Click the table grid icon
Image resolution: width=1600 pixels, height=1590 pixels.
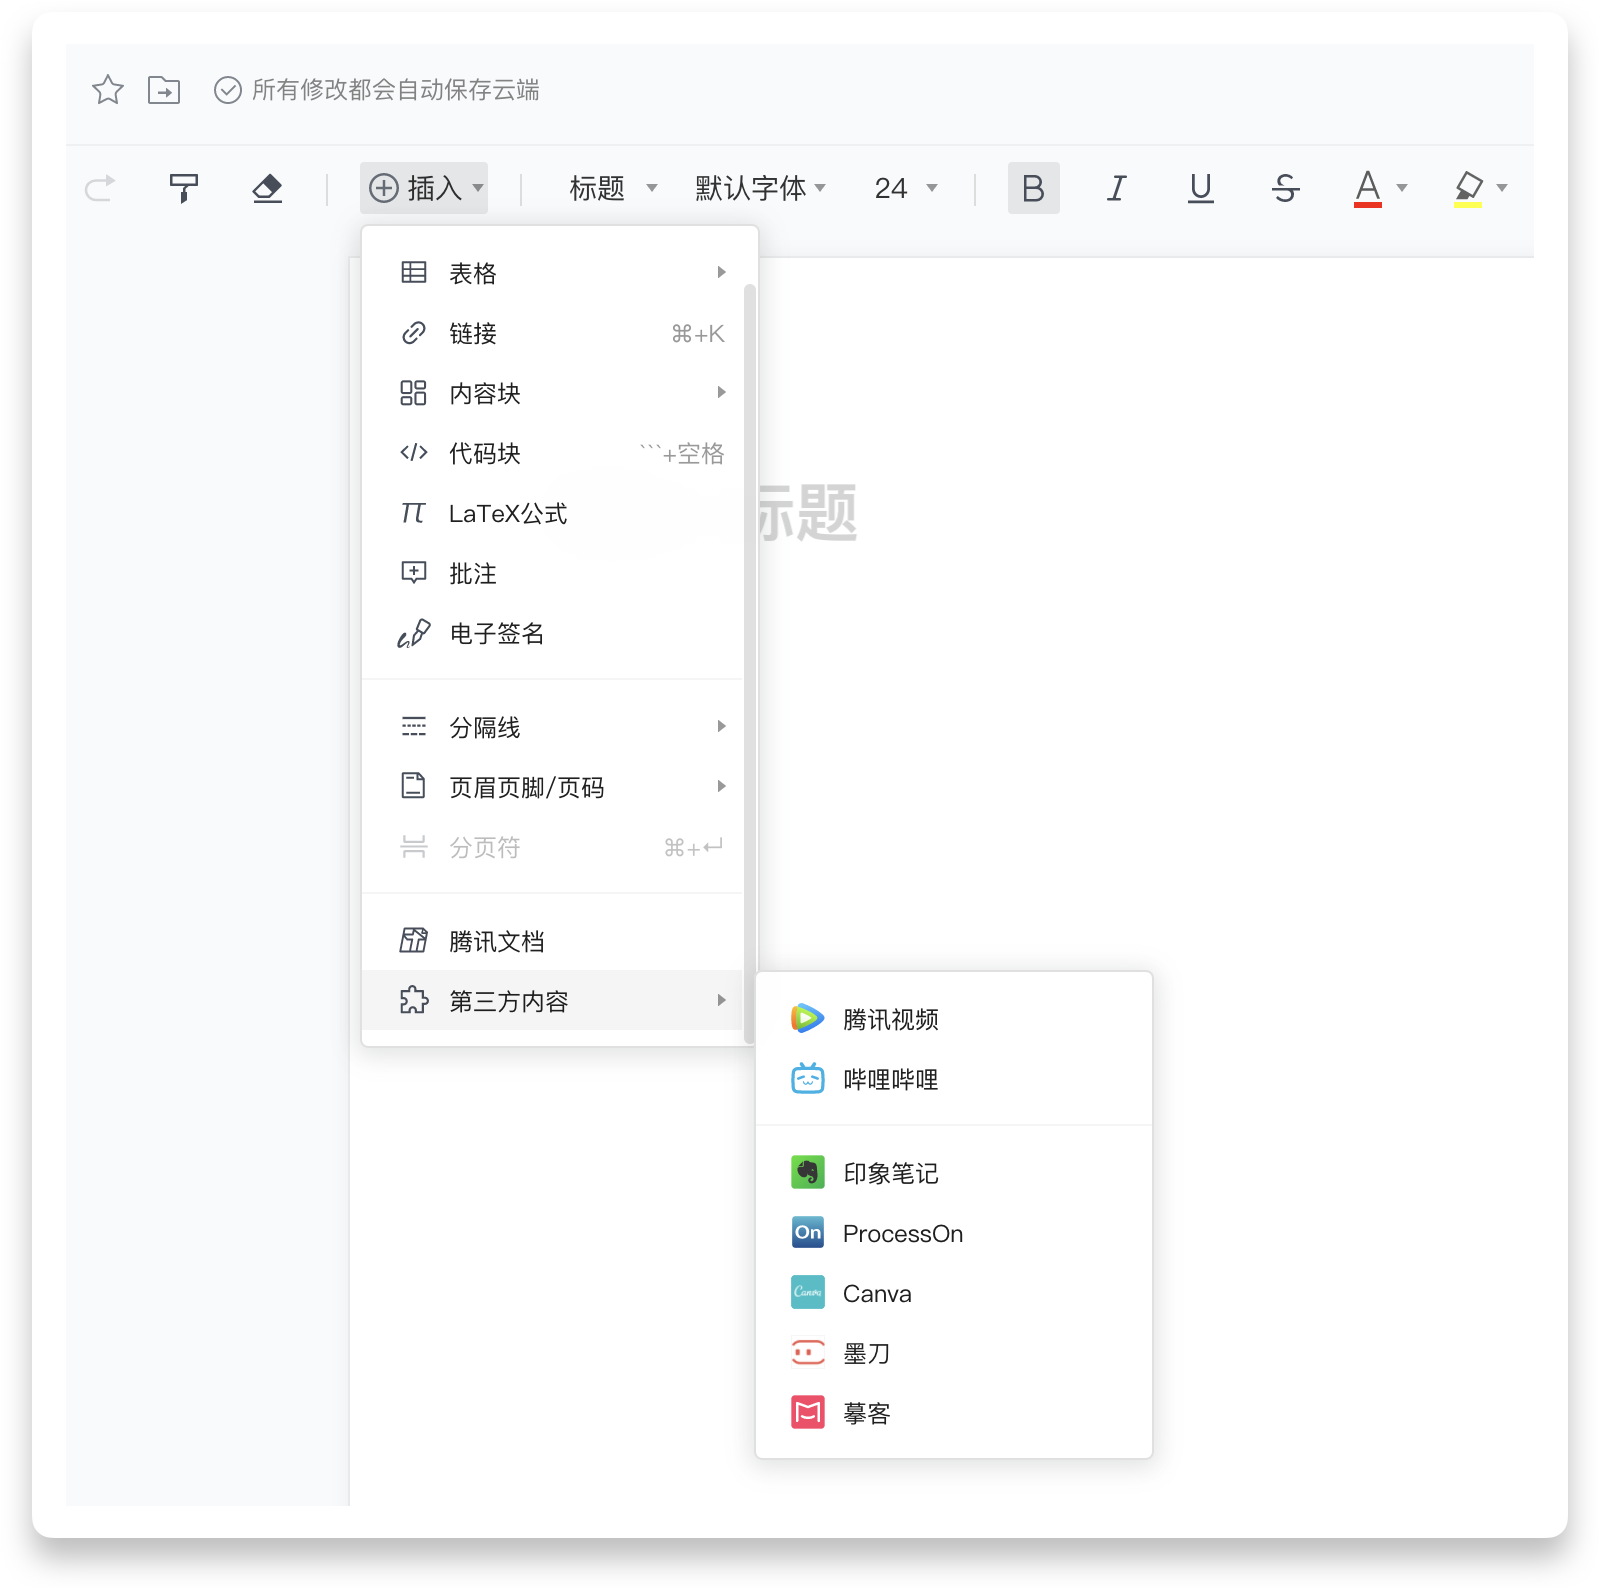pyautogui.click(x=414, y=272)
